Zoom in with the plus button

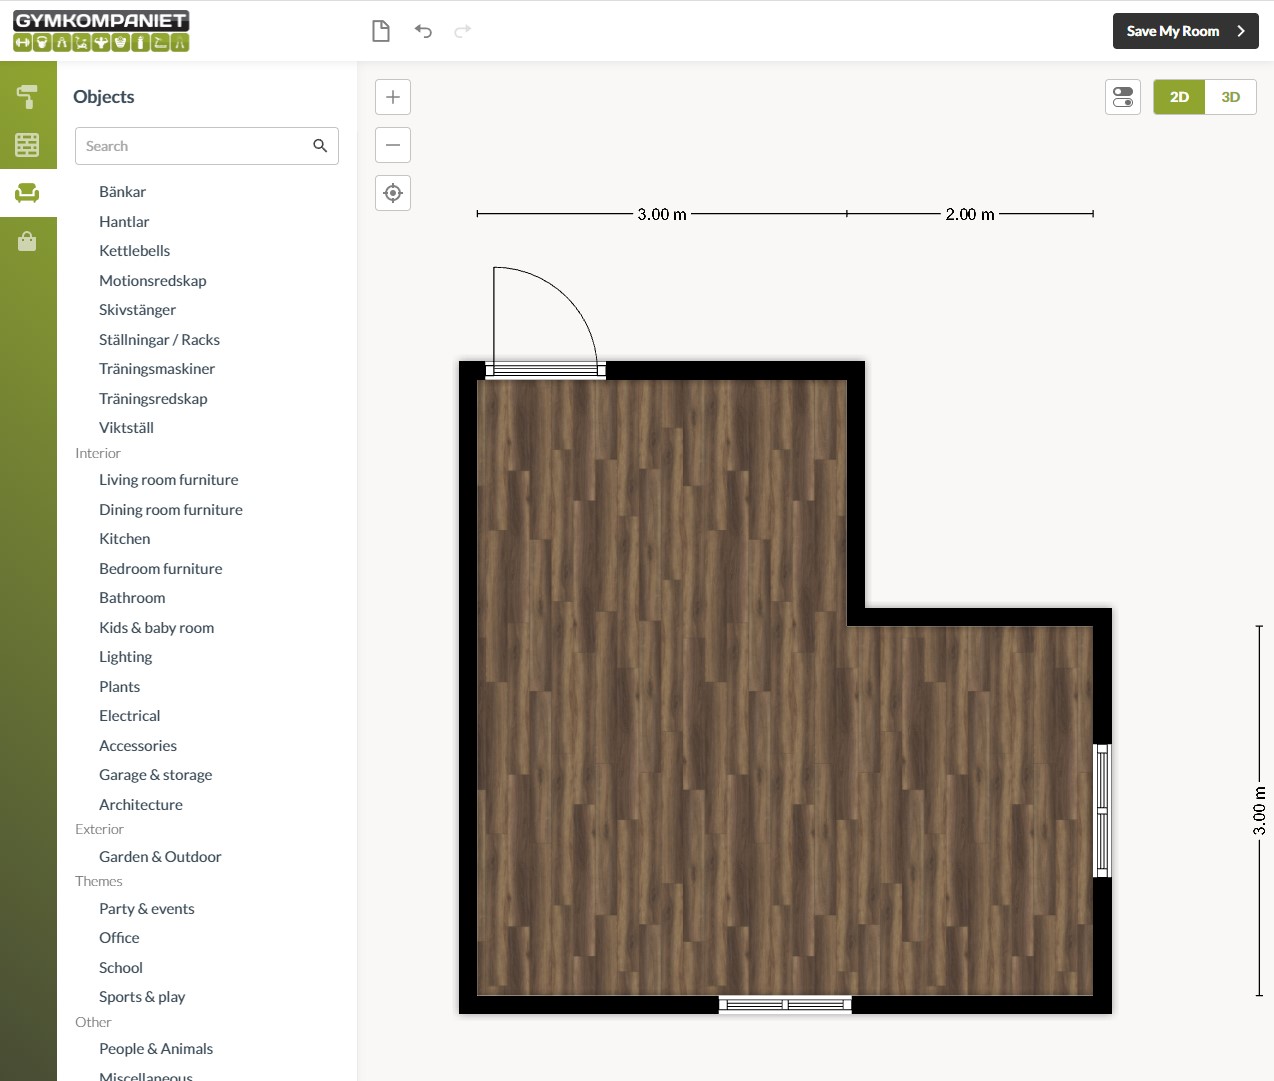coord(393,97)
